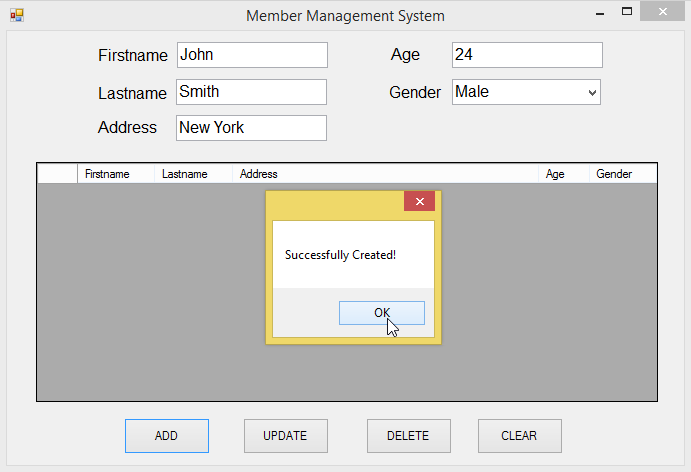Click the Age column header
This screenshot has height=472, width=691.
(x=563, y=174)
